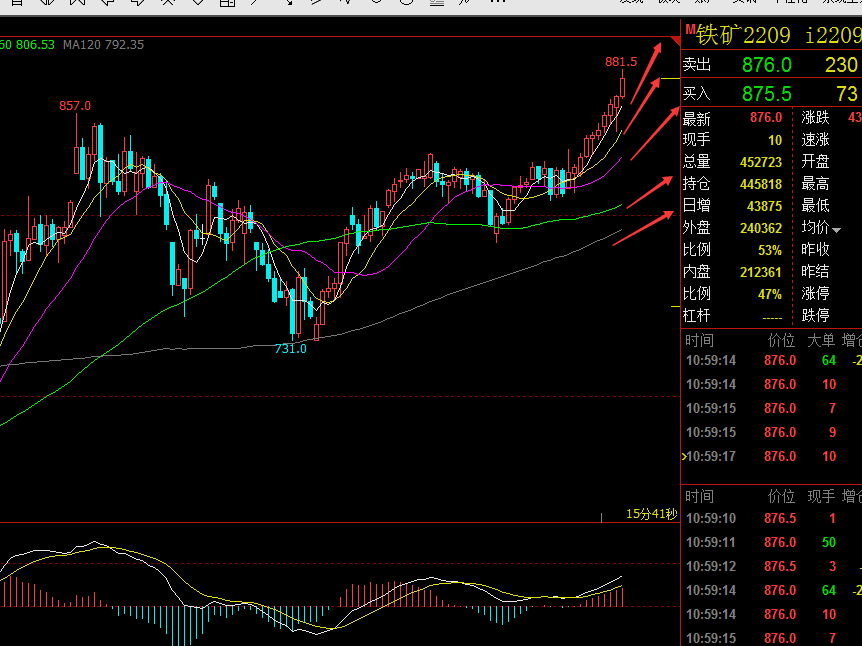The height and width of the screenshot is (646, 862).
Task: Expand the 均价 dropdown arrow
Action: point(836,230)
